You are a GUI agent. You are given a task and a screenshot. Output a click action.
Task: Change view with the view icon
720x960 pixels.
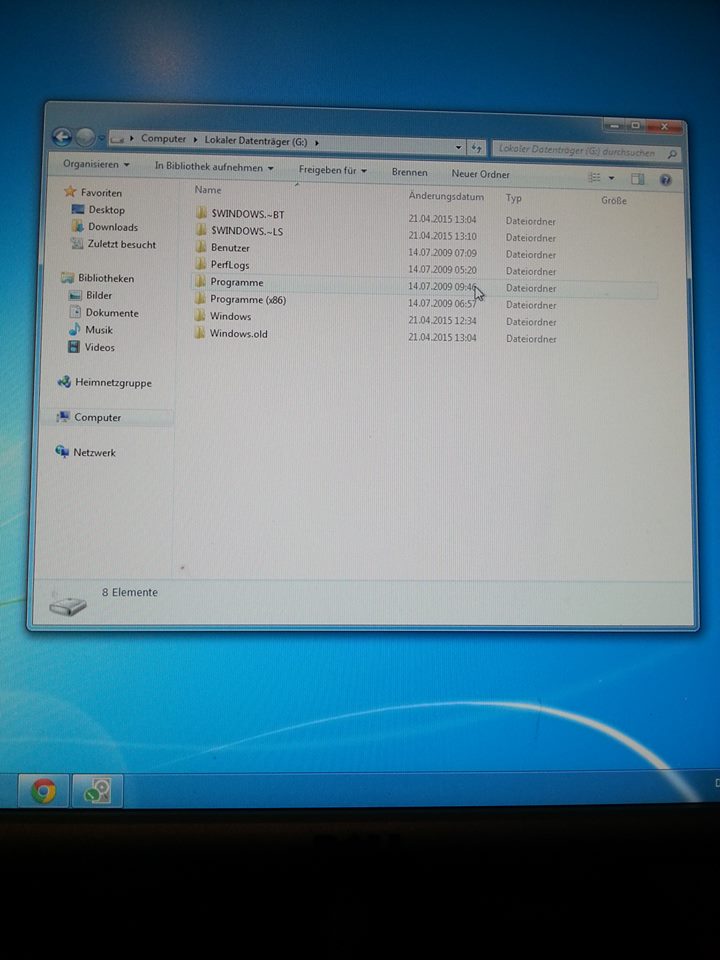point(594,177)
